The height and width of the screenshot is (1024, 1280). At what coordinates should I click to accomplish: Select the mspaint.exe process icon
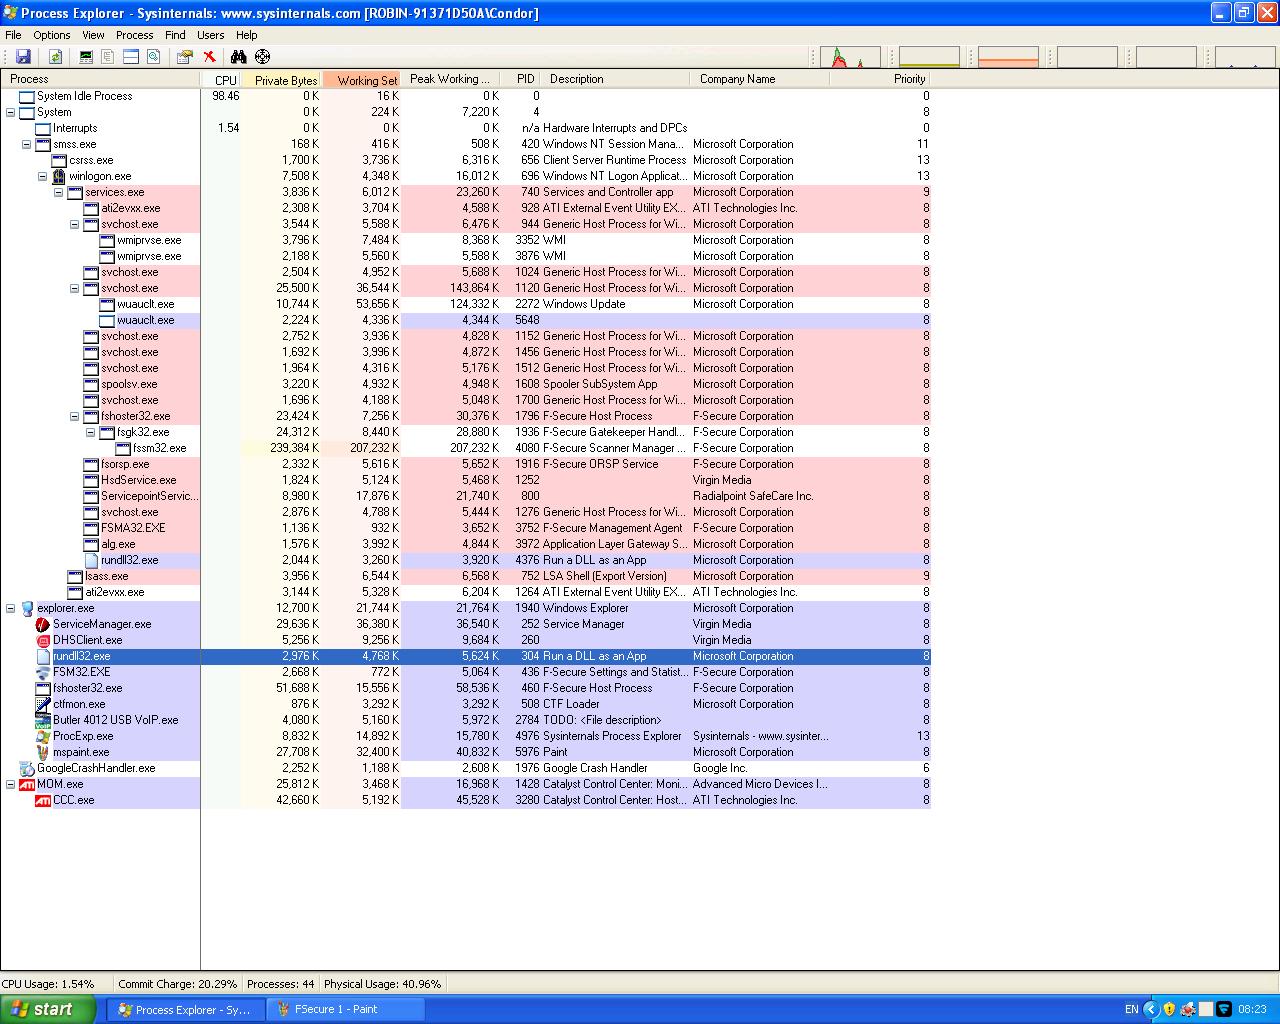(x=43, y=752)
